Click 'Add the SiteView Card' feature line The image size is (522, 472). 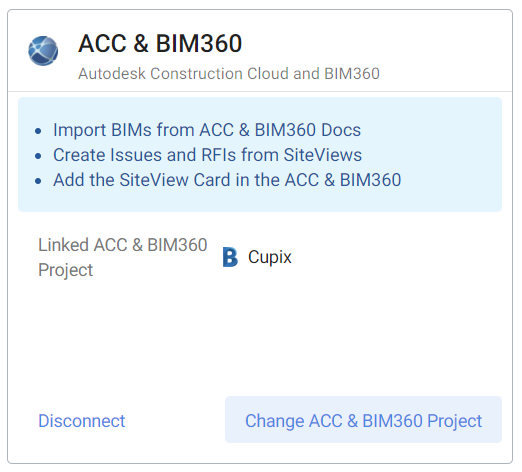tap(227, 180)
